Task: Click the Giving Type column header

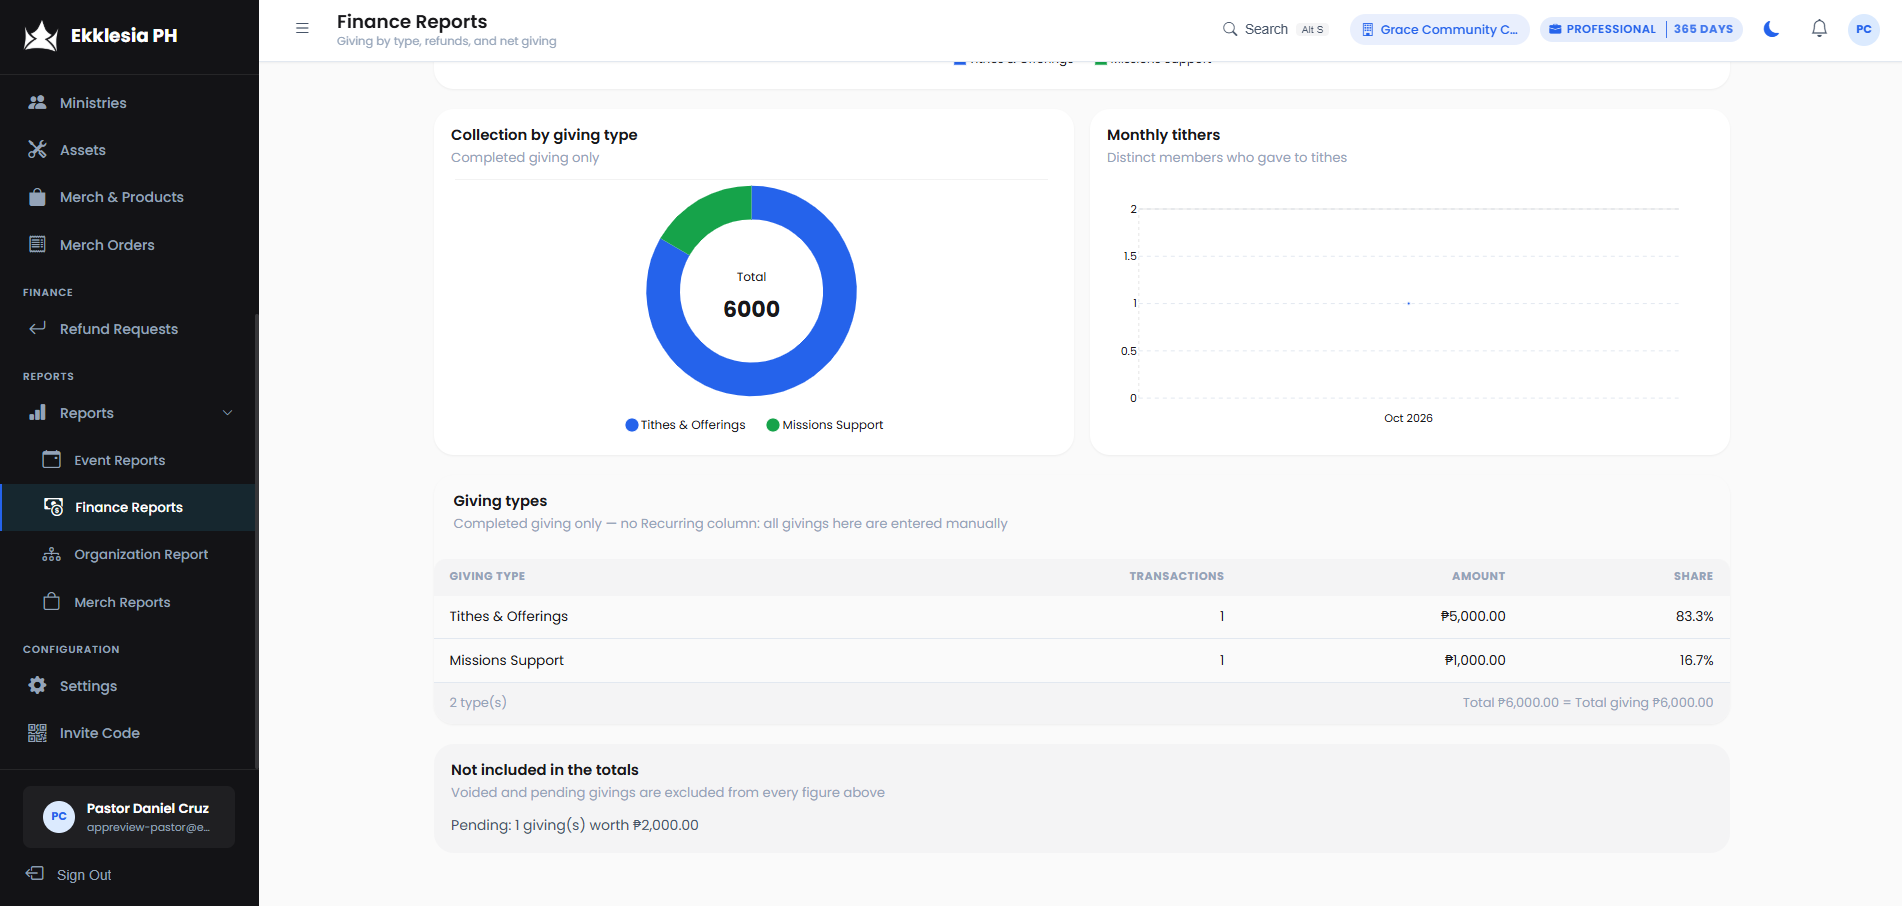Action: pos(487,576)
